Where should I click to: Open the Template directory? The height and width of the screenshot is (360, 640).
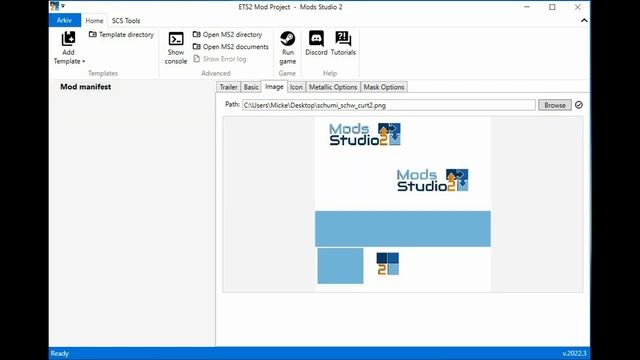point(121,35)
